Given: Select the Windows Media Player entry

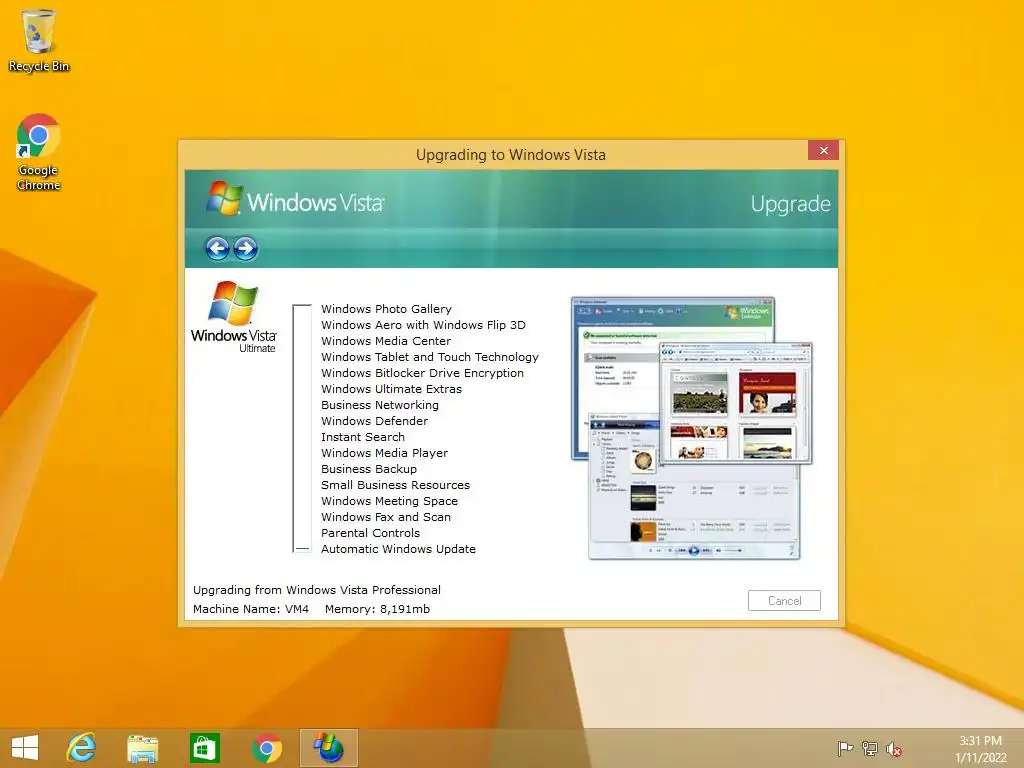Looking at the screenshot, I should [384, 453].
